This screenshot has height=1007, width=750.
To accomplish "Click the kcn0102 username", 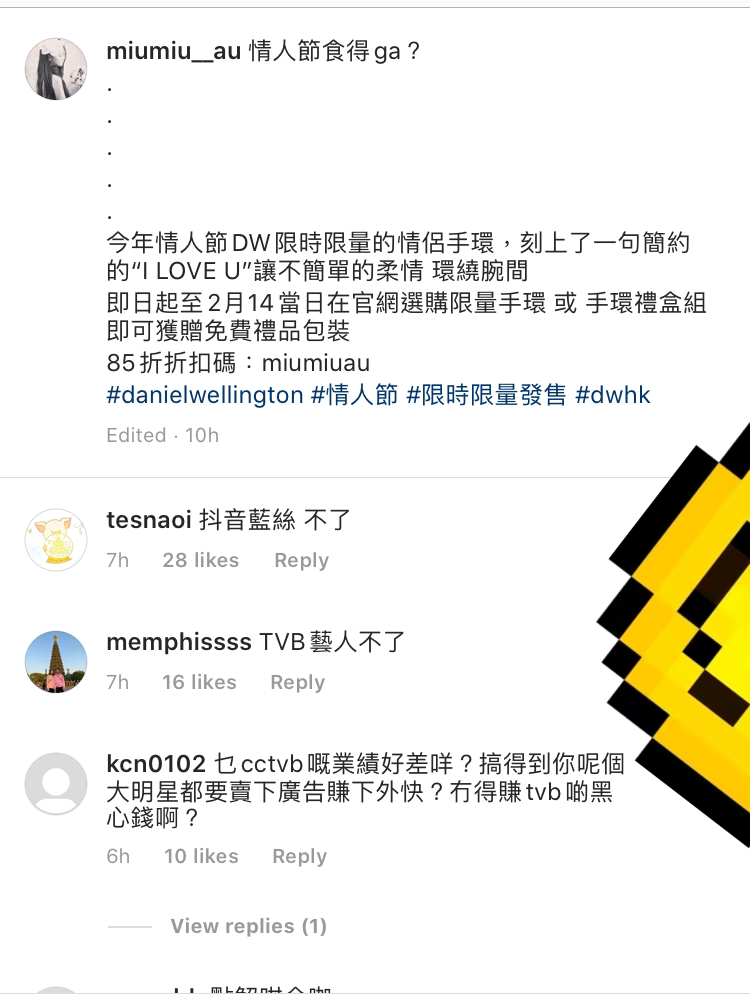I will [x=156, y=764].
